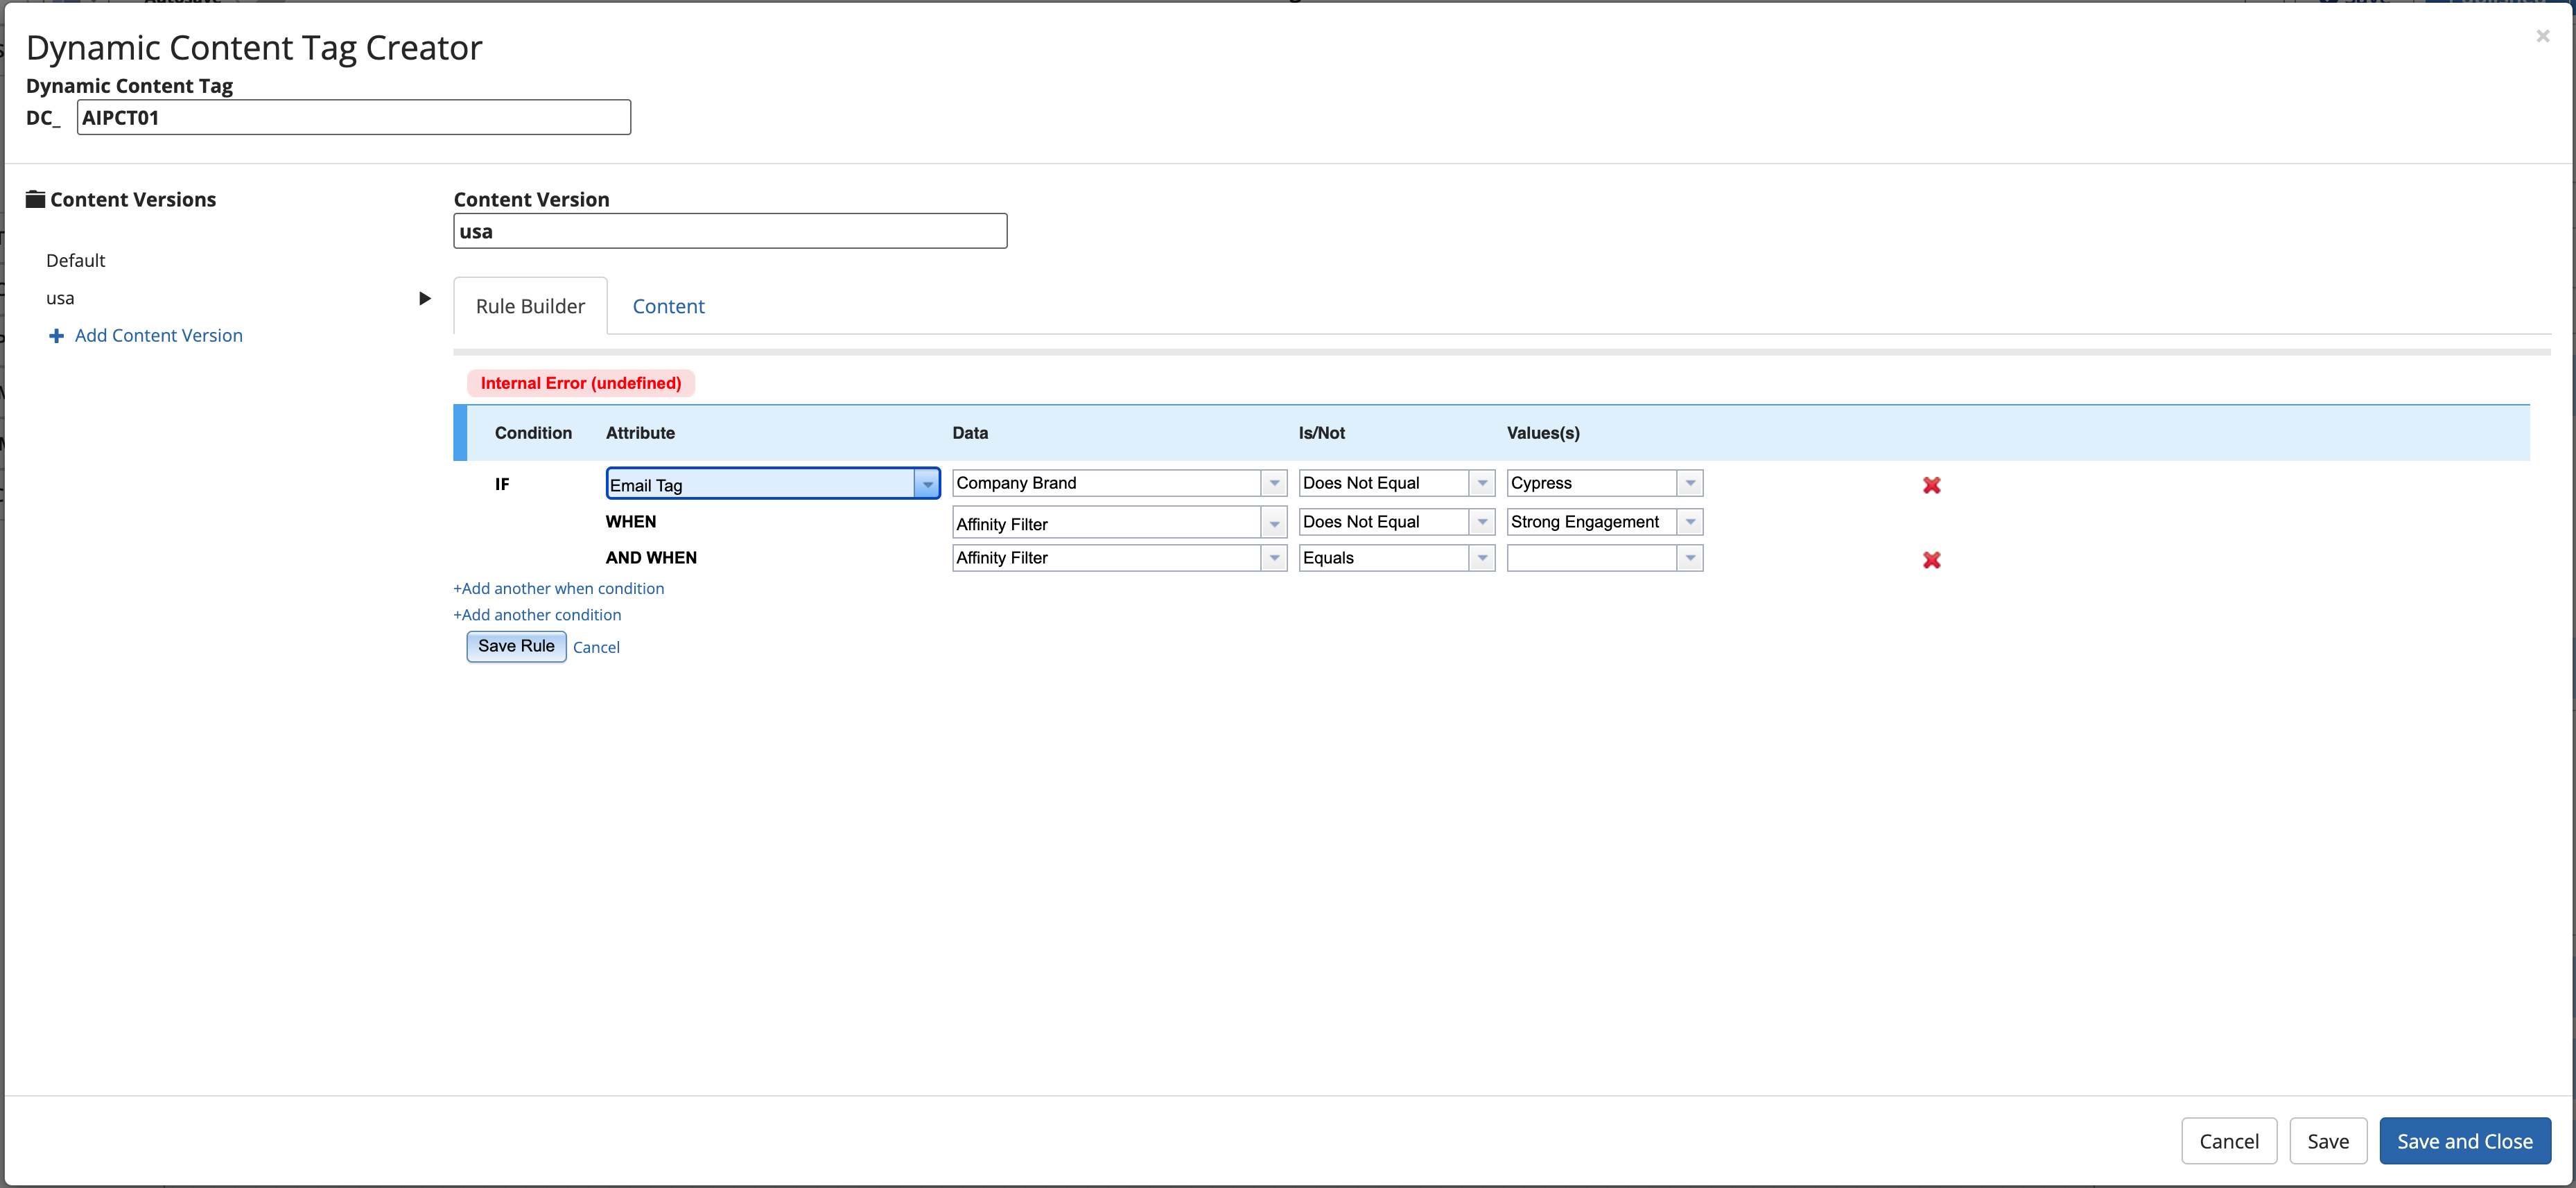Switch to the Content tab
Viewport: 2576px width, 1188px height.
668,306
